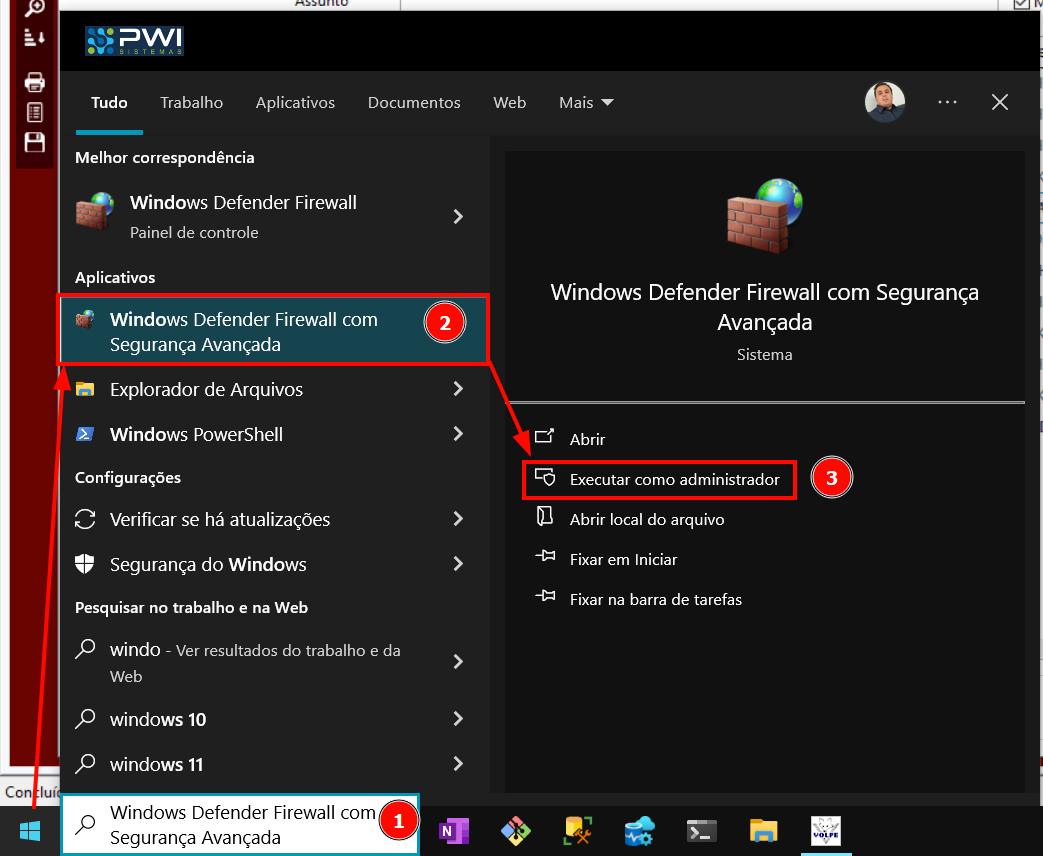Select the Web search tab

pos(509,103)
